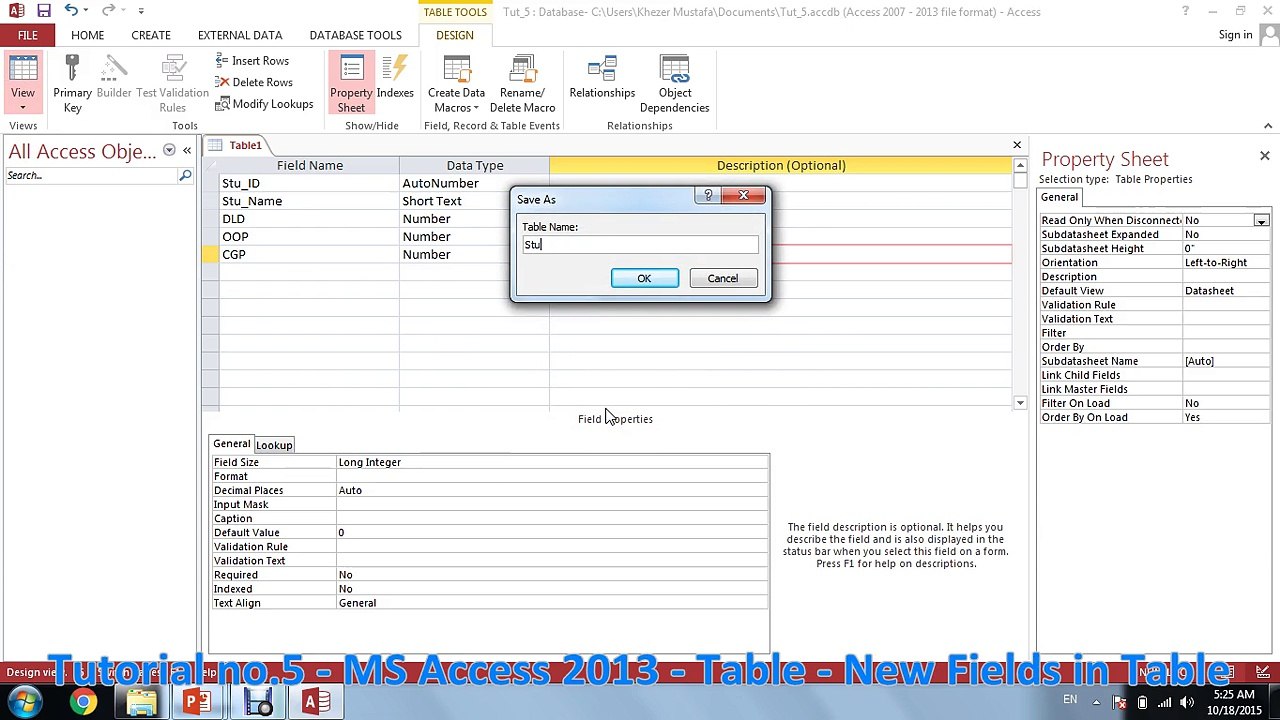Close the Save As dialog with X
The image size is (1280, 720).
(x=743, y=196)
